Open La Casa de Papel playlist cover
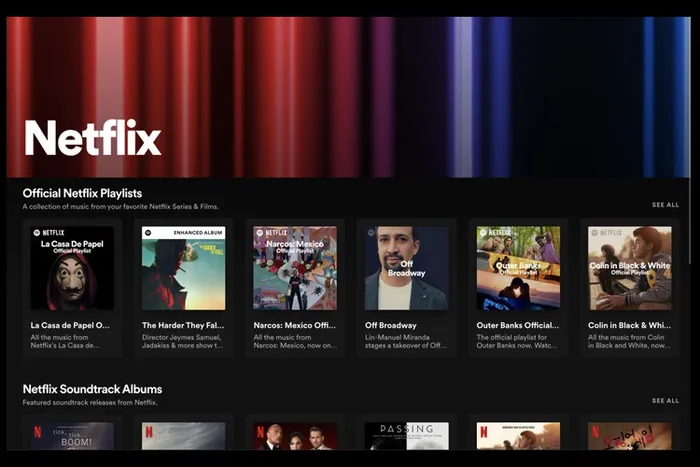Viewport: 700px width, 467px height. 72,268
